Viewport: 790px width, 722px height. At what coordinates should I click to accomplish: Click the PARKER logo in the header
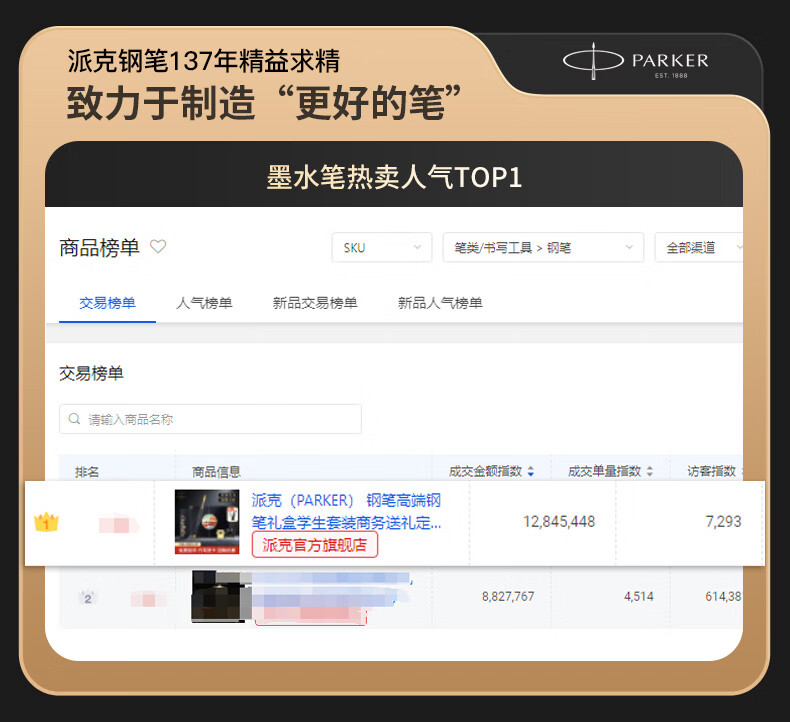[x=636, y=61]
